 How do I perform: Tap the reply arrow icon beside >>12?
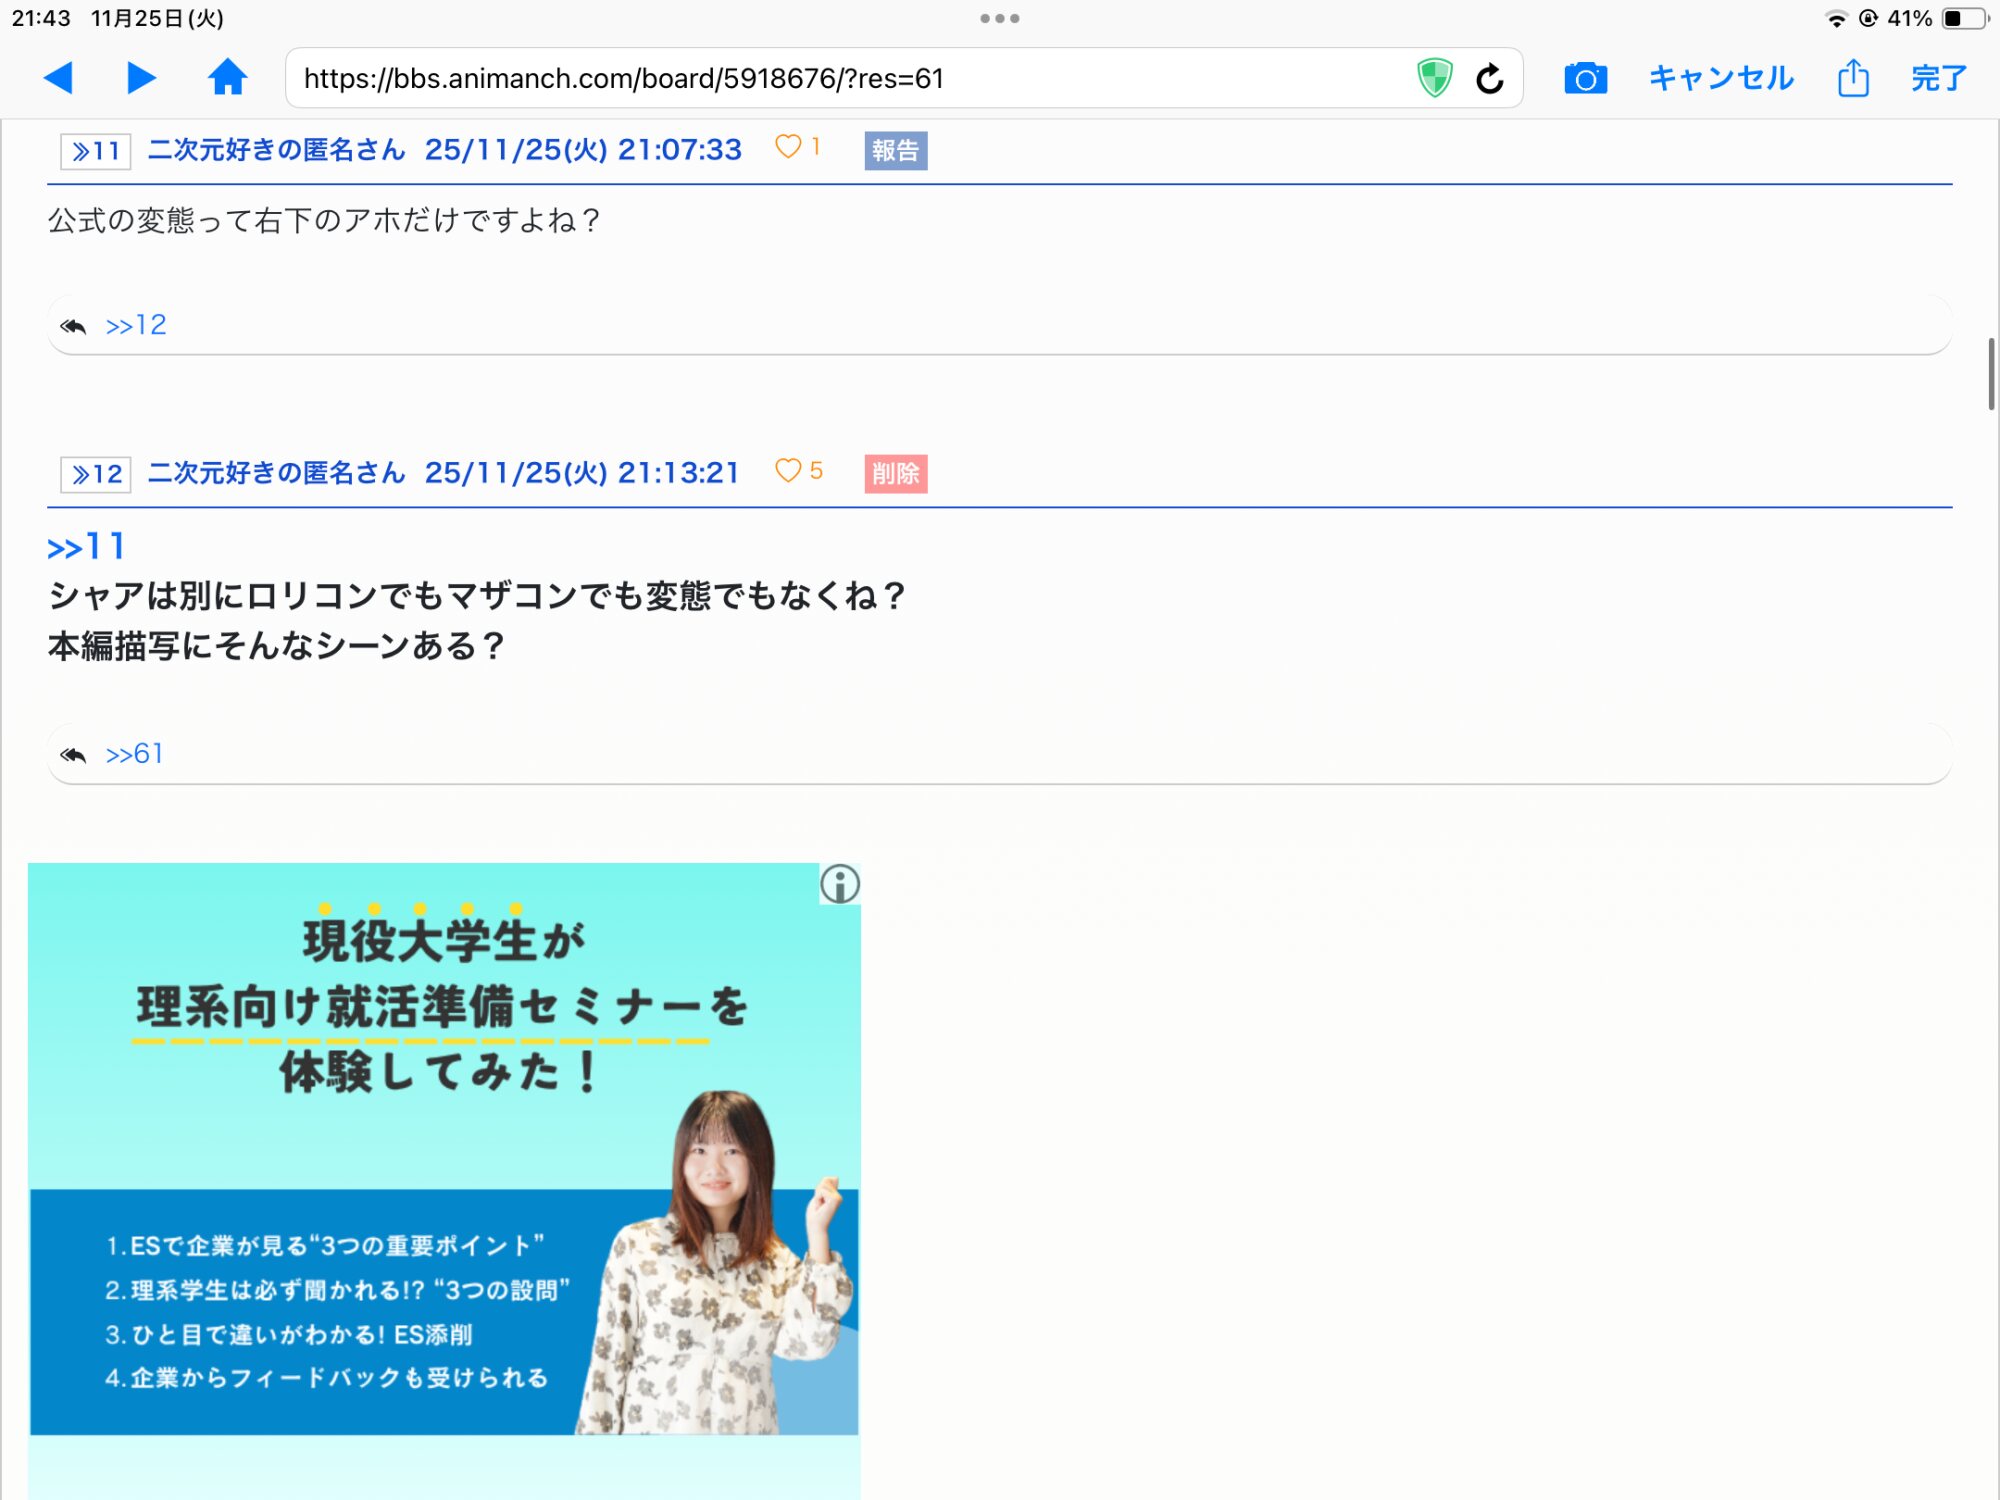[73, 326]
